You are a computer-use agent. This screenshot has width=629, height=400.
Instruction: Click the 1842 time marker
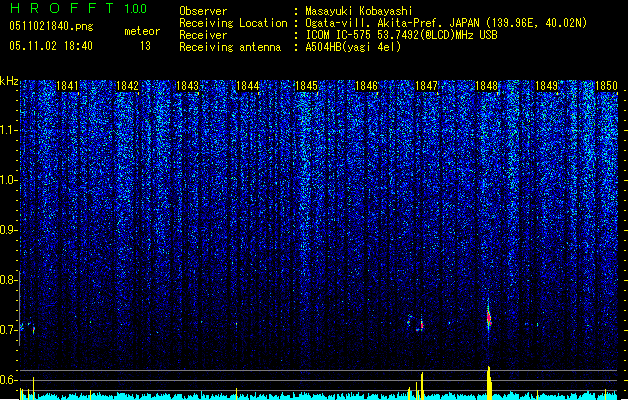tap(127, 86)
